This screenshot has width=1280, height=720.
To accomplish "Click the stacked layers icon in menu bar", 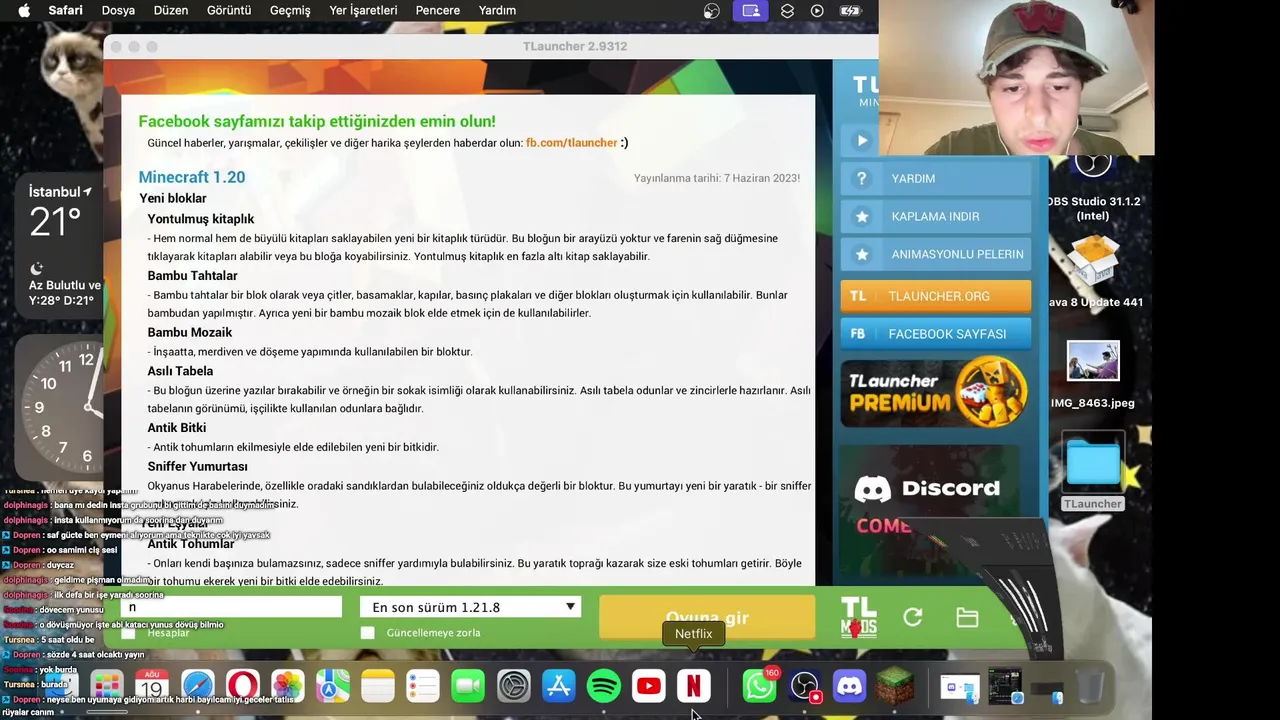I will [x=788, y=11].
